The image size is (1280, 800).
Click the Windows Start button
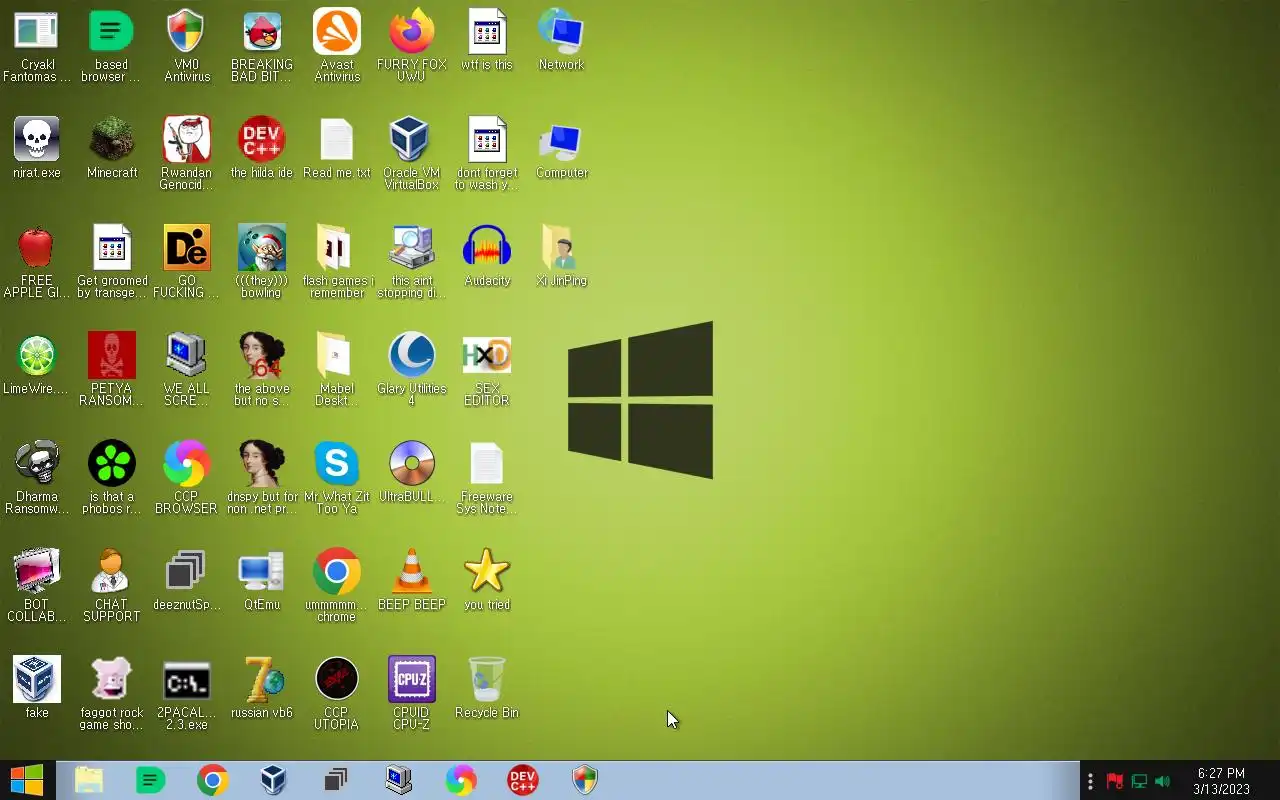(x=27, y=780)
